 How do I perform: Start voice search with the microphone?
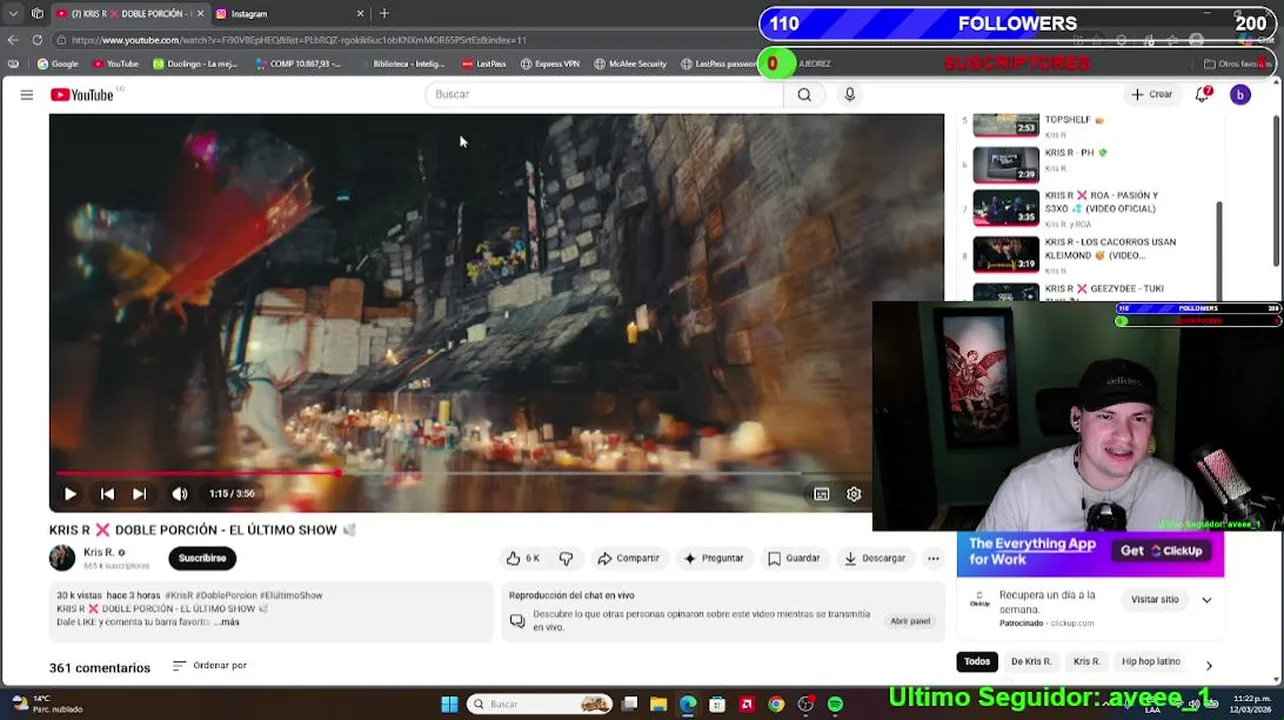[x=850, y=94]
